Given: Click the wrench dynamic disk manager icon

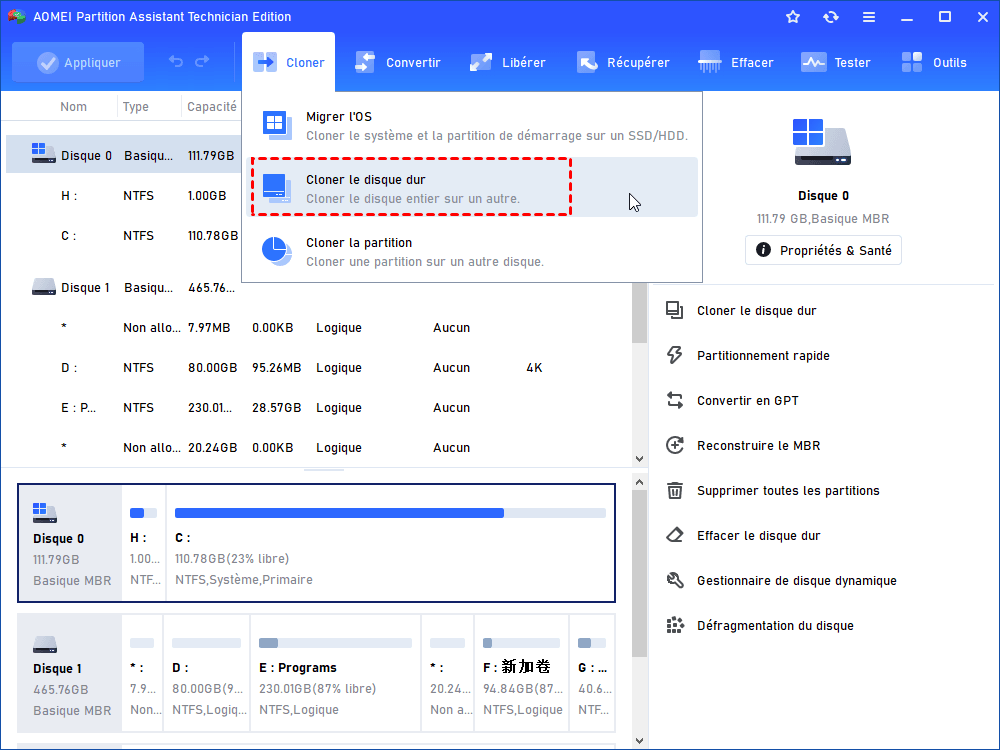Looking at the screenshot, I should click(x=675, y=580).
